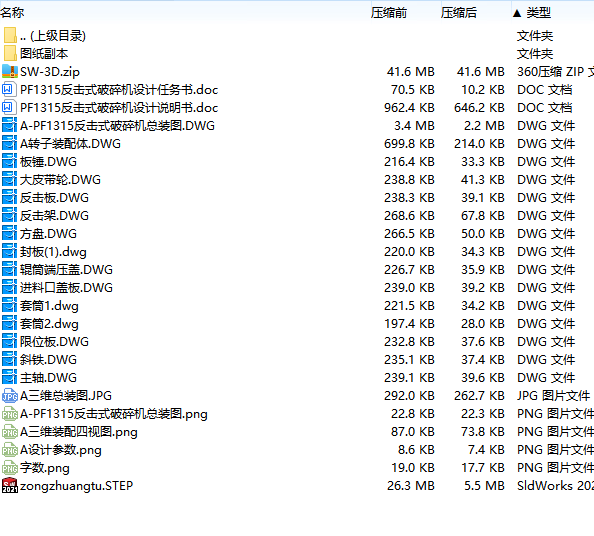Select PF1315反击式破碎机设计任务书.doc file name

click(x=119, y=89)
